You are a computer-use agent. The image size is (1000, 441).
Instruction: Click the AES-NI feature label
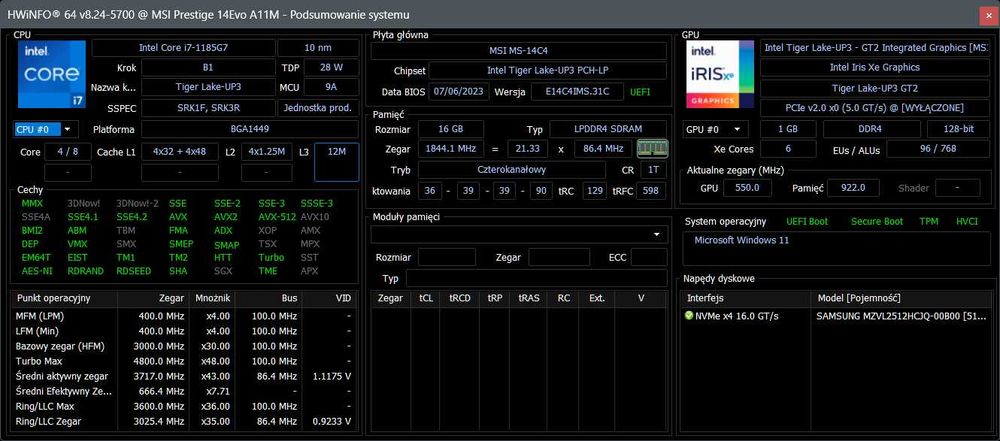coord(37,271)
